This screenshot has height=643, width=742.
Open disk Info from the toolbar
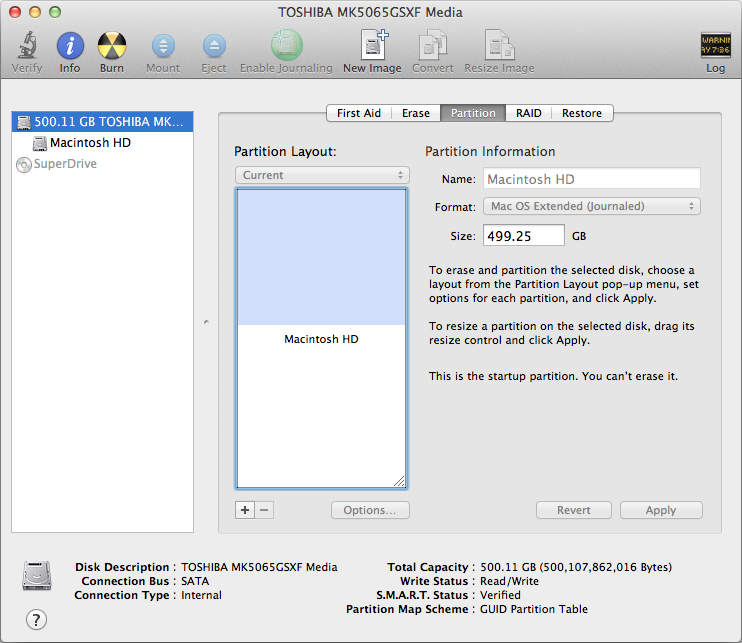point(70,46)
